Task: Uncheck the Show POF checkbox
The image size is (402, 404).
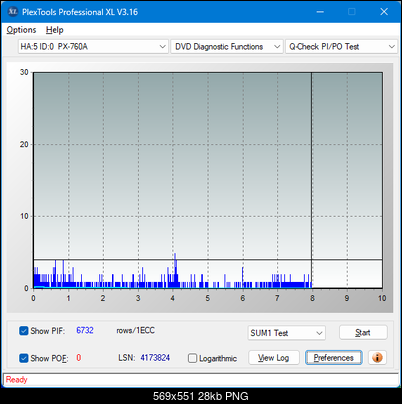Action: 24,358
